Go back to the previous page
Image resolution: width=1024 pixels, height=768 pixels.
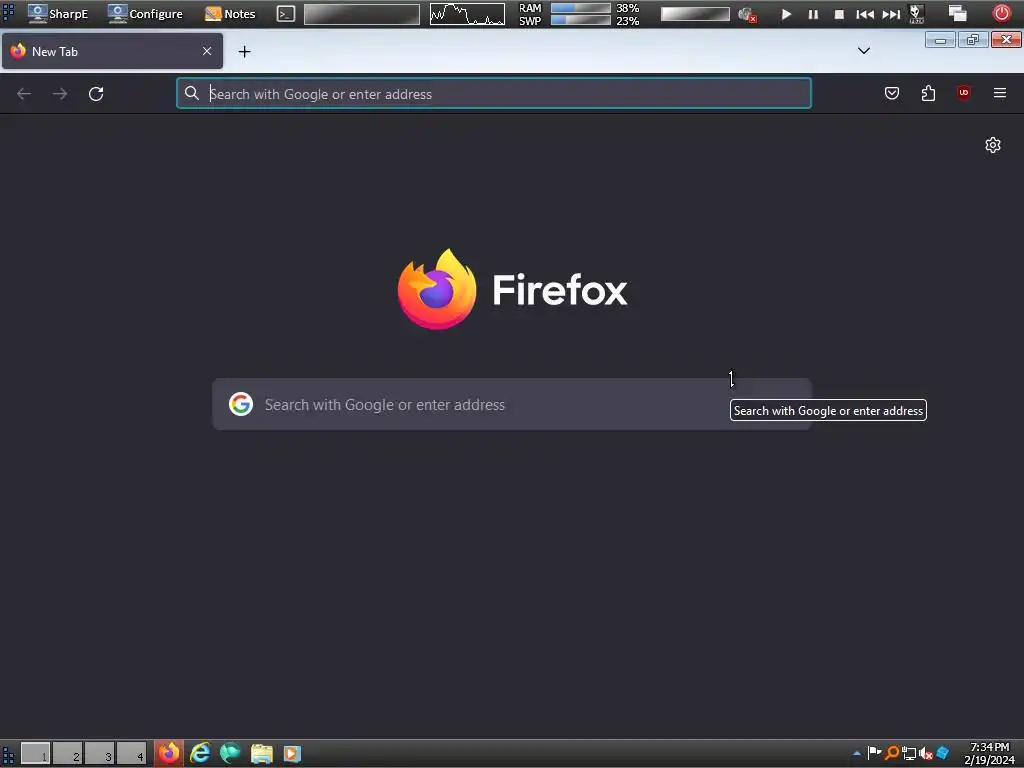(24, 93)
